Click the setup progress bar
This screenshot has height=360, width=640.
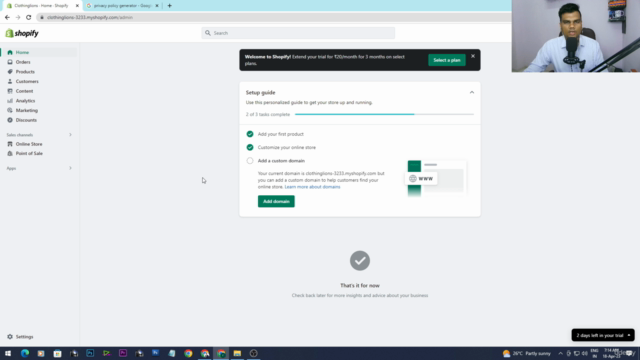[384, 114]
